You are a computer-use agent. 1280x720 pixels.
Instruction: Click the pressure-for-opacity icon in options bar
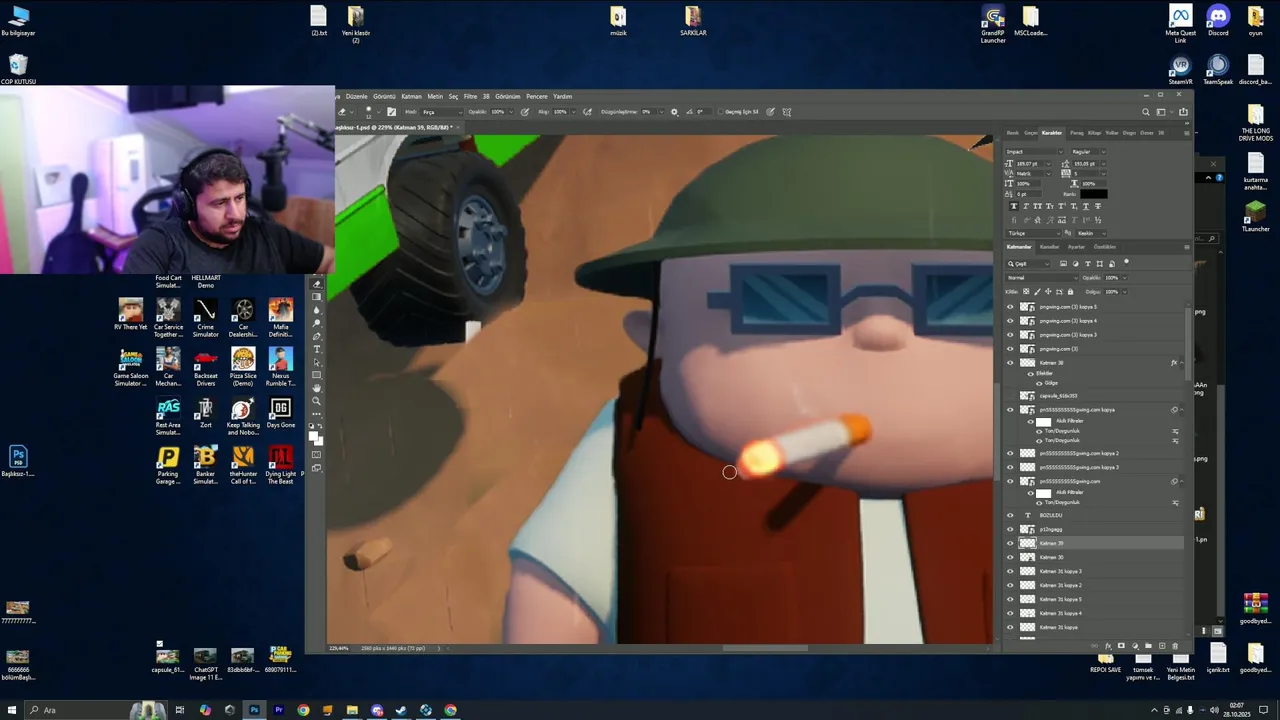(524, 112)
